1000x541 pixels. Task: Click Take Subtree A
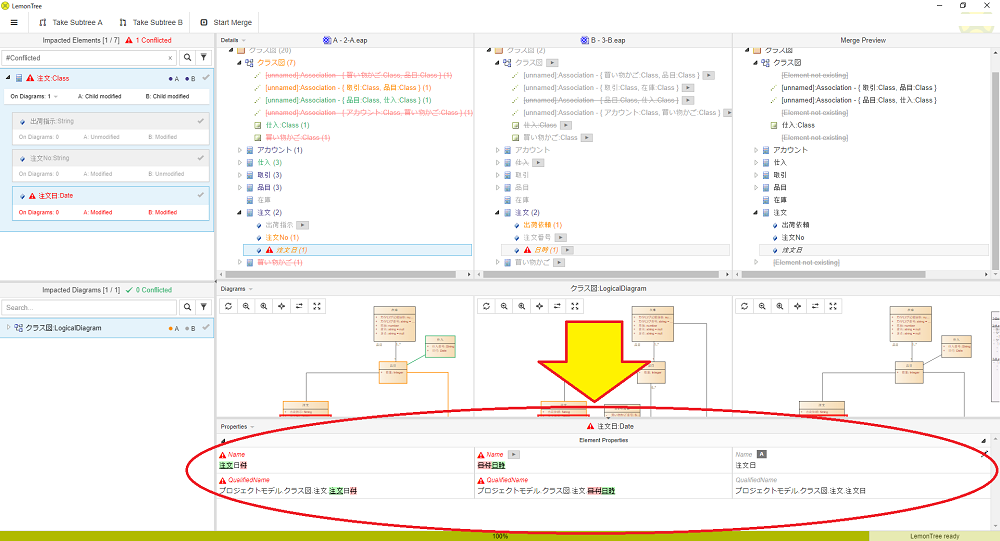tap(71, 22)
